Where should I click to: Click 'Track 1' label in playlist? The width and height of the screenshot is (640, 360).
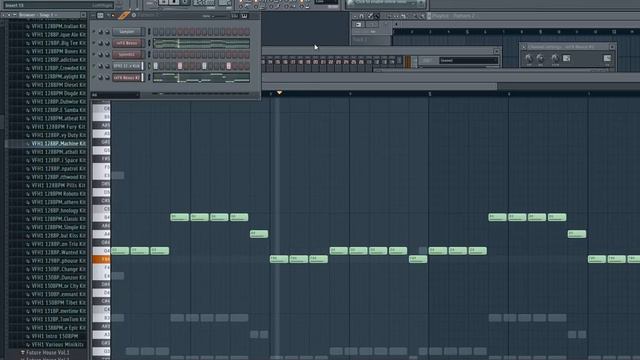point(360,40)
